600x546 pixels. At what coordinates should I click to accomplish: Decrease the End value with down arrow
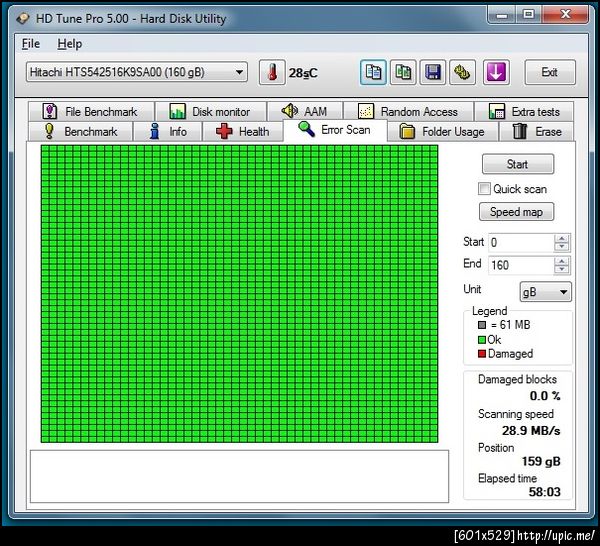pyautogui.click(x=561, y=269)
